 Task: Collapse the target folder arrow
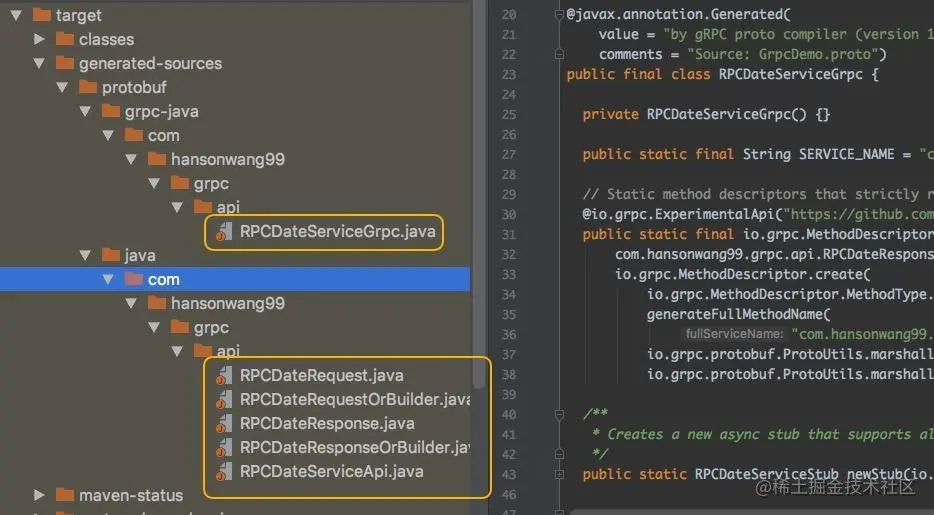16,15
